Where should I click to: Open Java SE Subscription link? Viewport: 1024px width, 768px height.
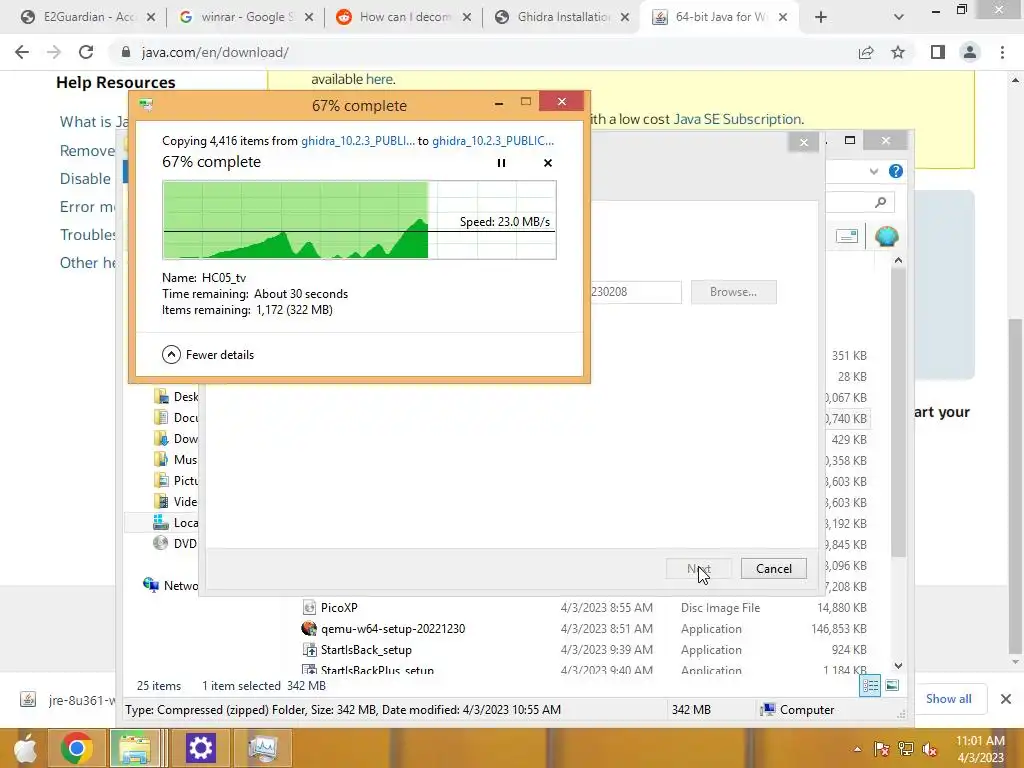tap(737, 119)
